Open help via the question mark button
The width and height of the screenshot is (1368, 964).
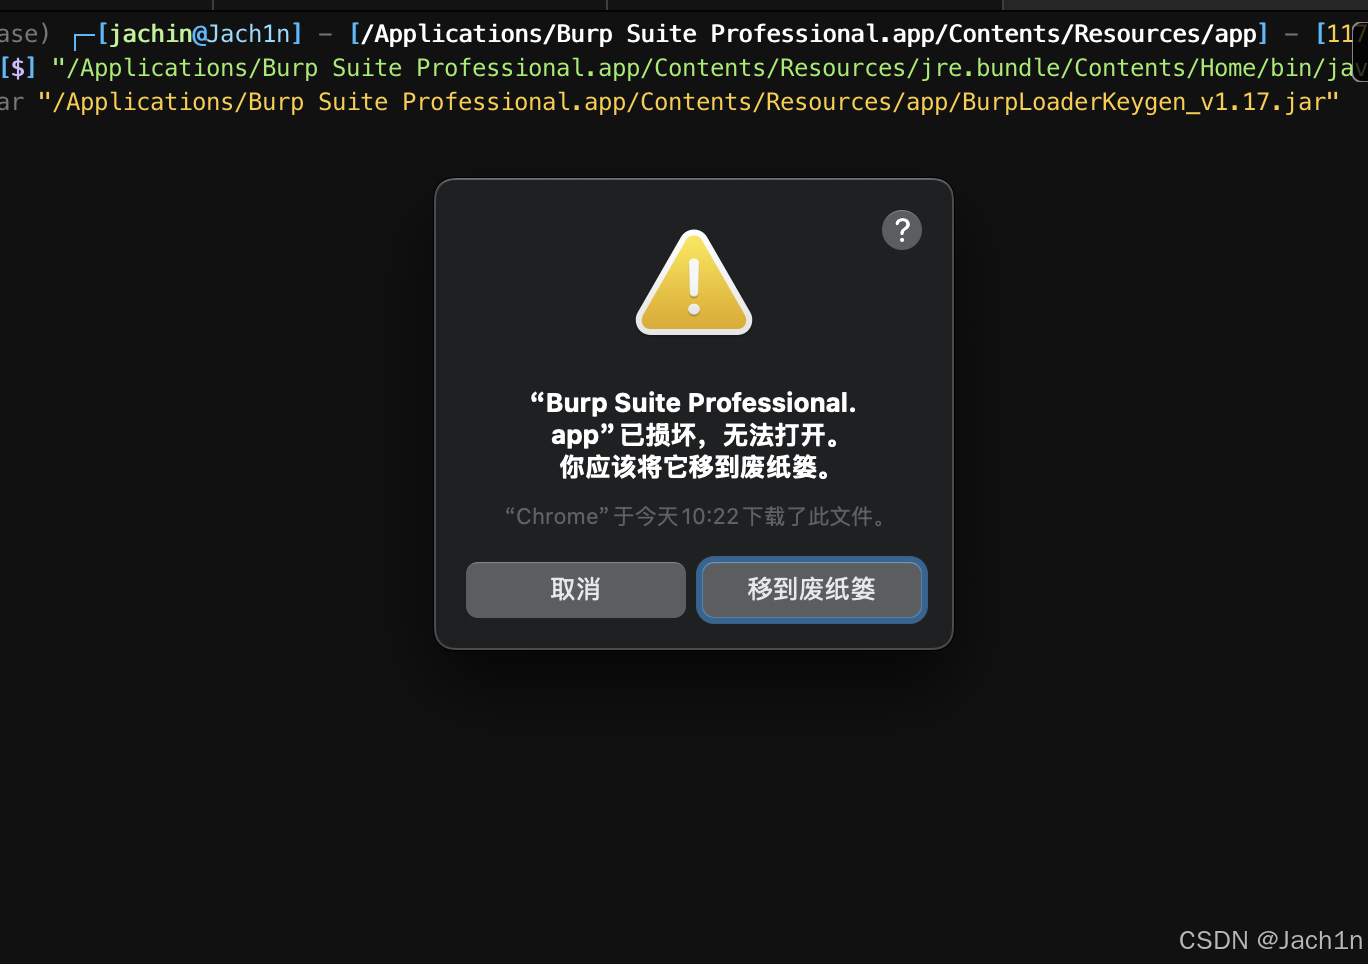(901, 230)
